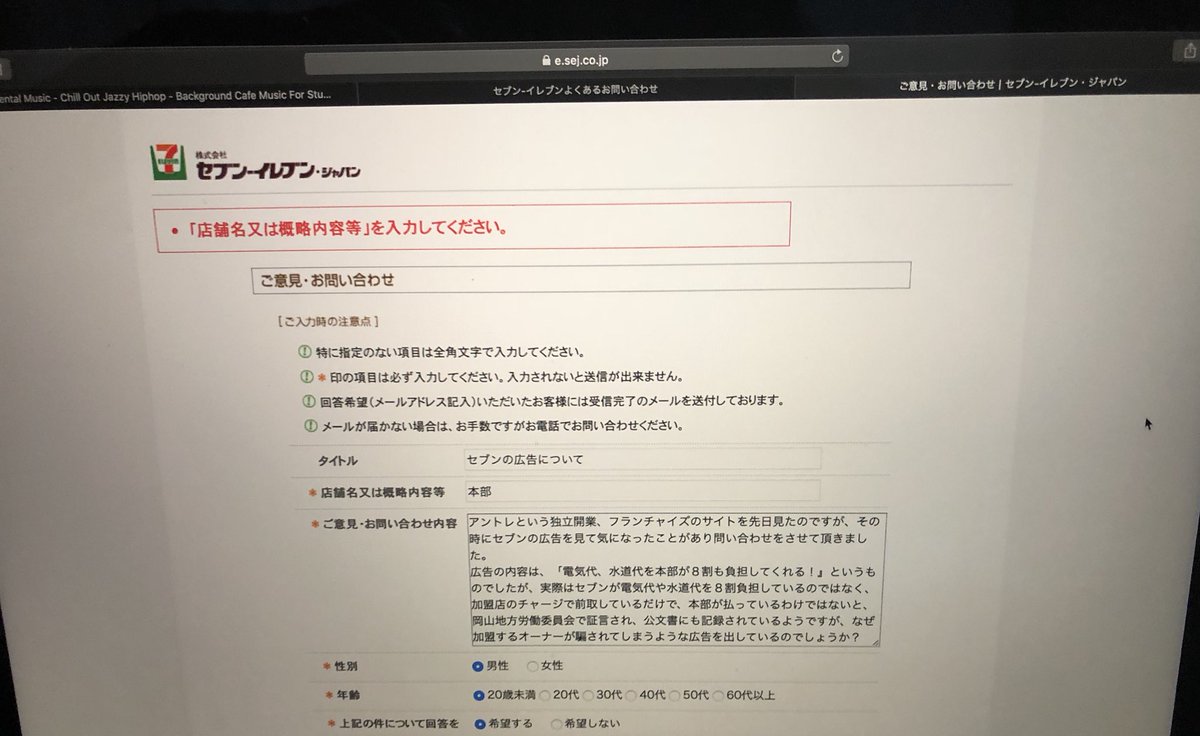Click the ご意見・お問い合わせ section heading

pyautogui.click(x=328, y=280)
